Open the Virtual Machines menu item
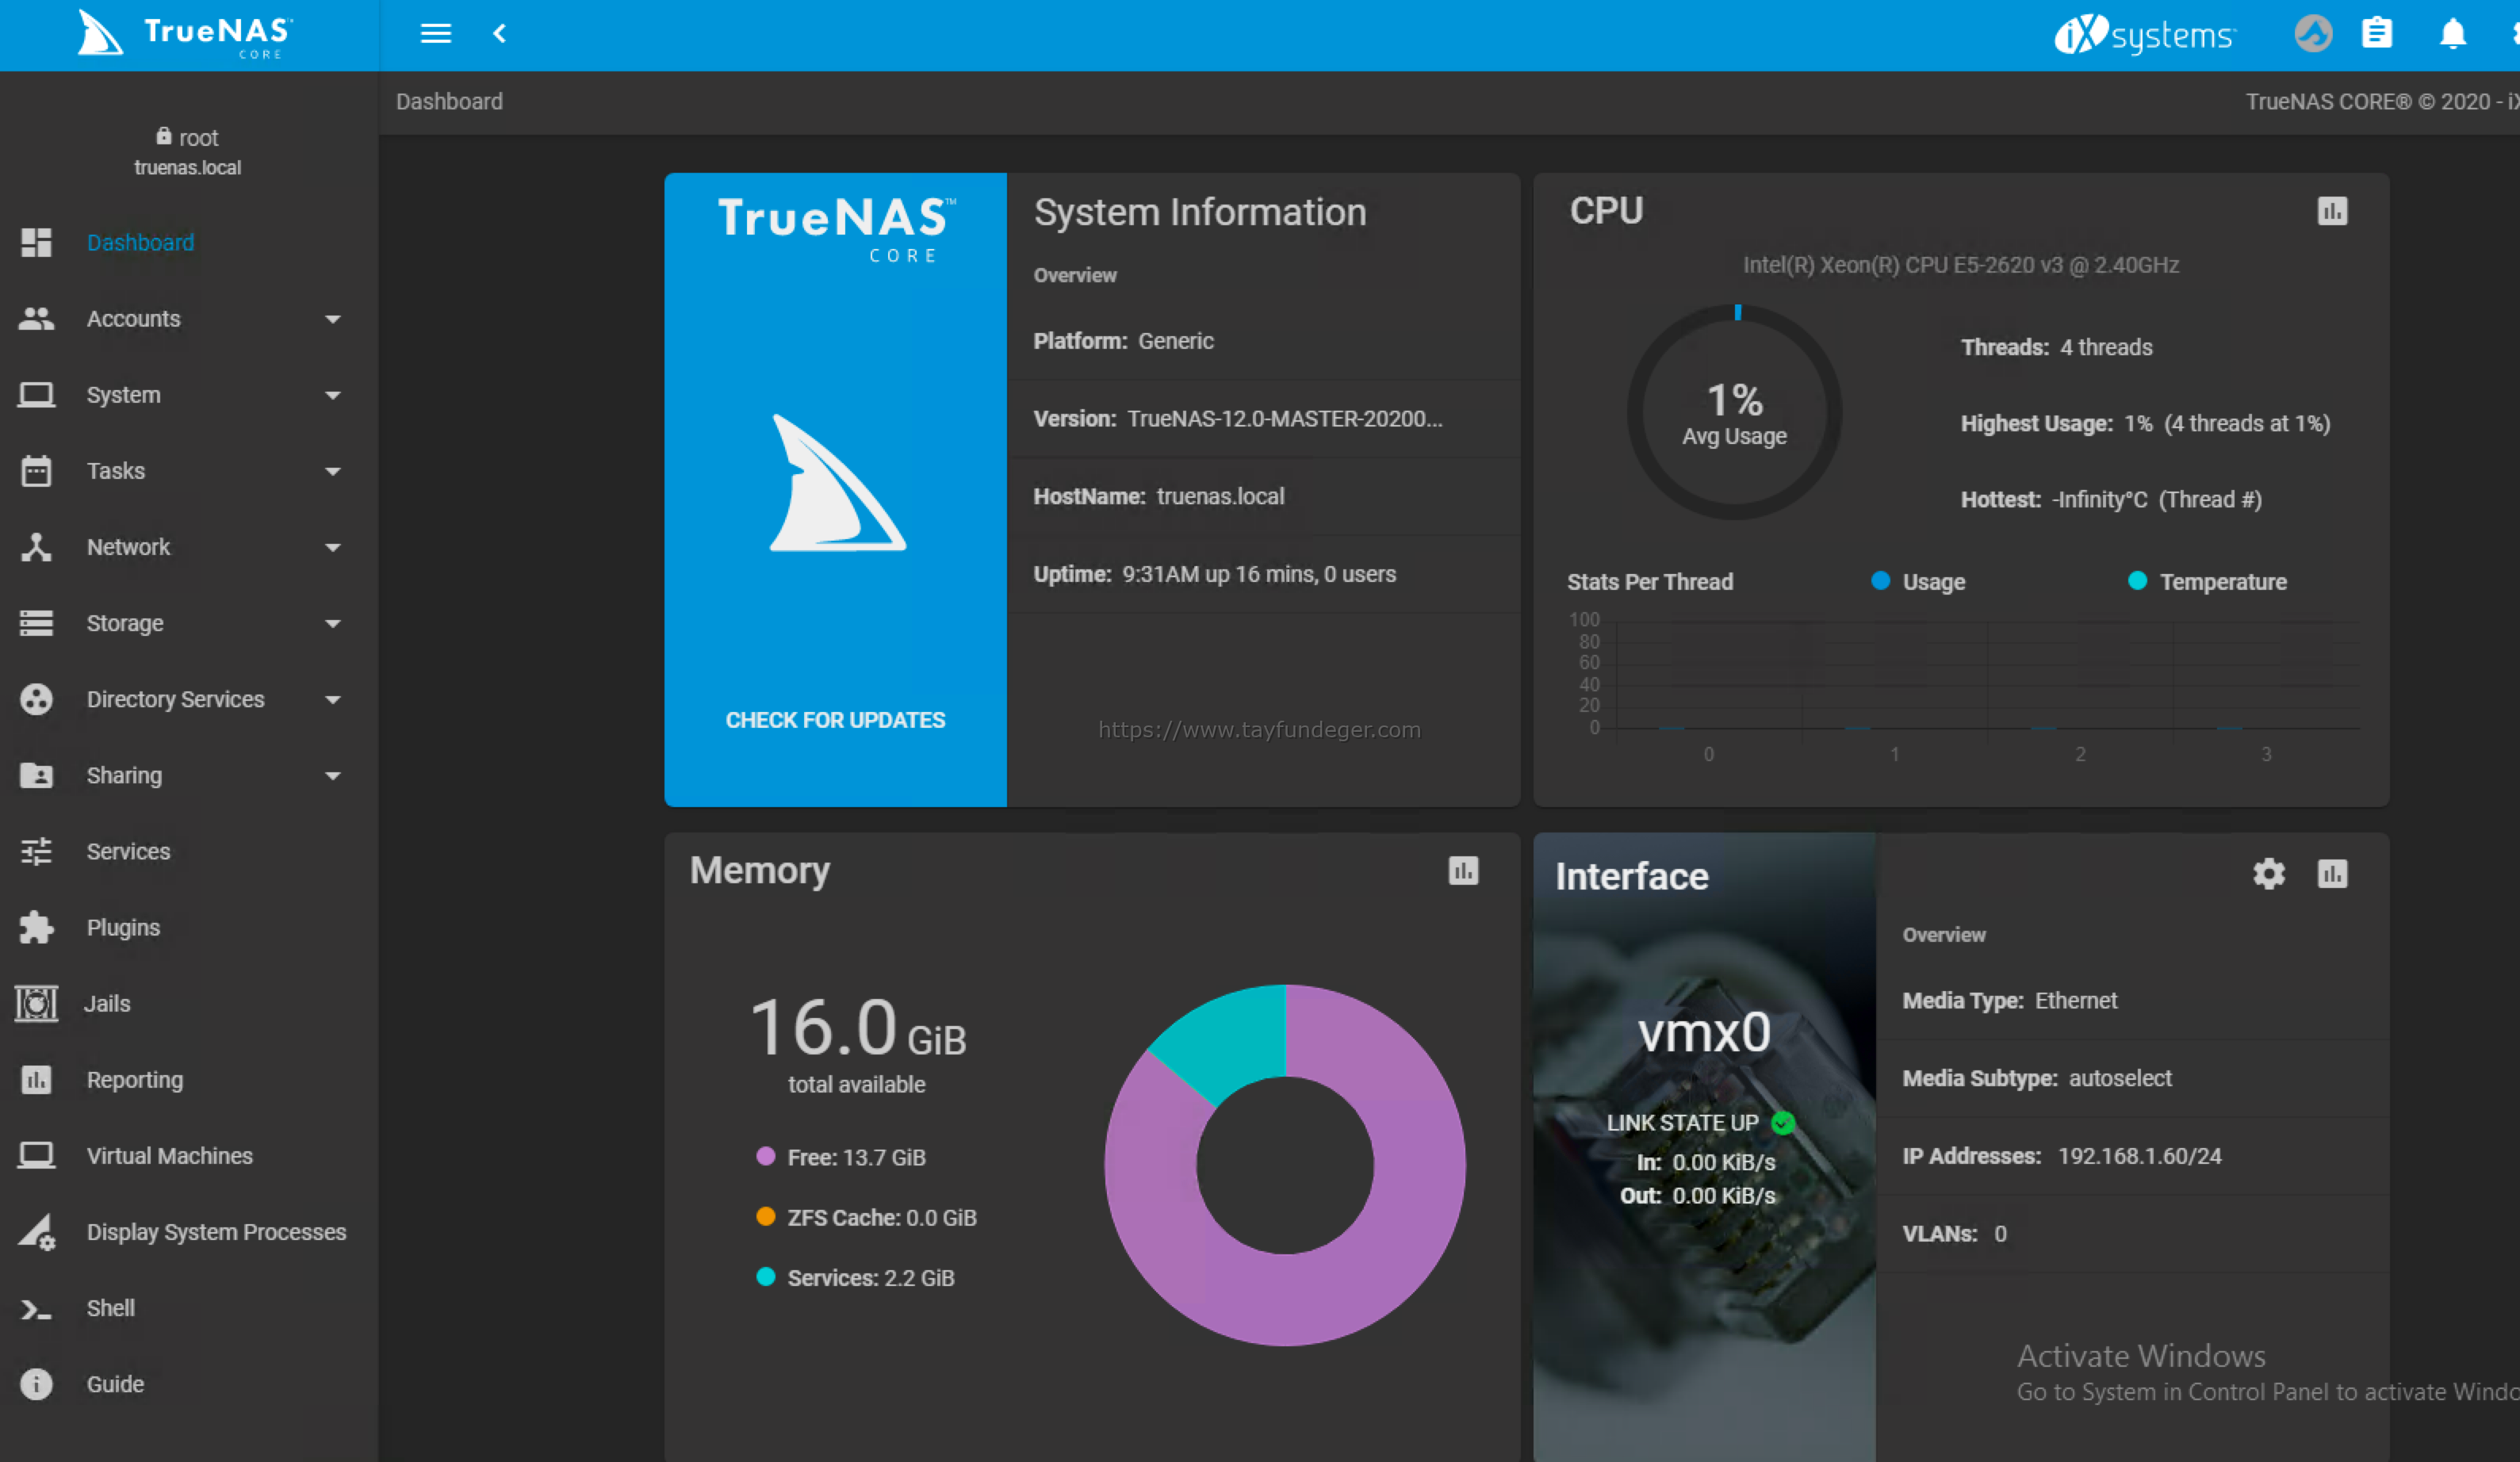 pyautogui.click(x=189, y=1155)
